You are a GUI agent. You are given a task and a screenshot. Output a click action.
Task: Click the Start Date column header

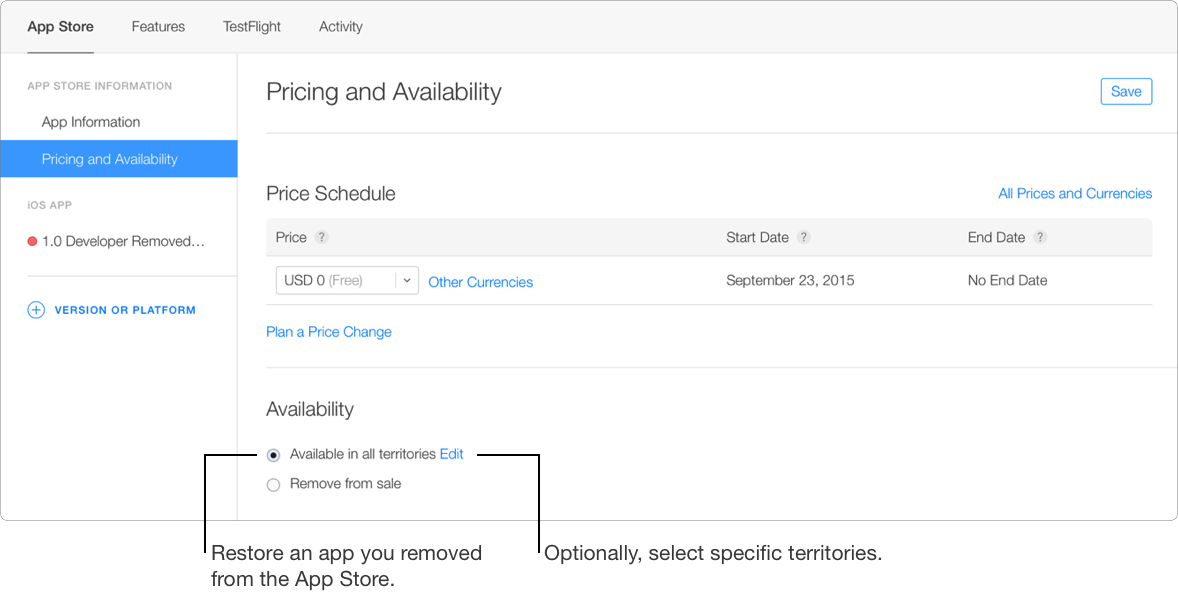click(x=757, y=237)
